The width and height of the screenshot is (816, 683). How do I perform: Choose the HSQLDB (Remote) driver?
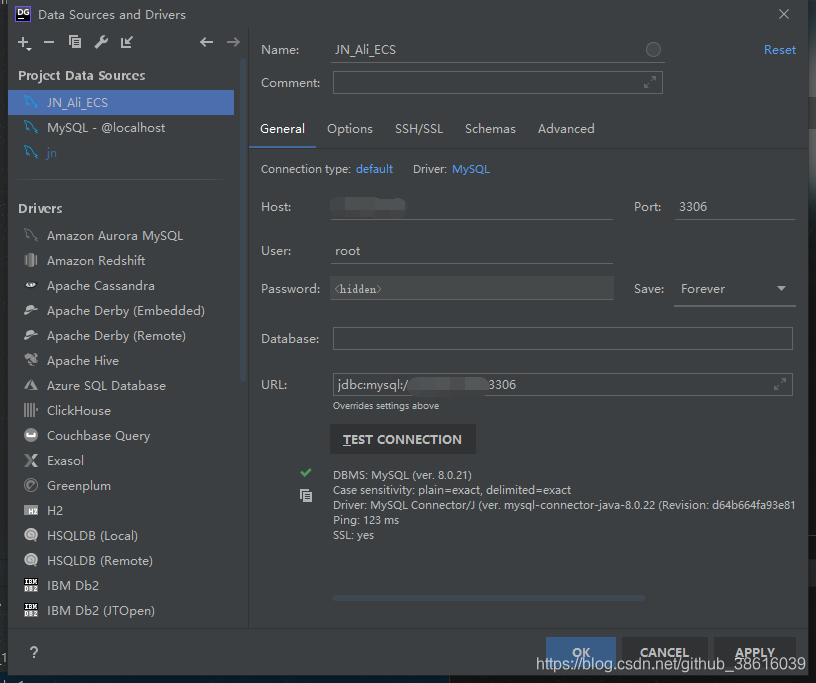pyautogui.click(x=100, y=561)
